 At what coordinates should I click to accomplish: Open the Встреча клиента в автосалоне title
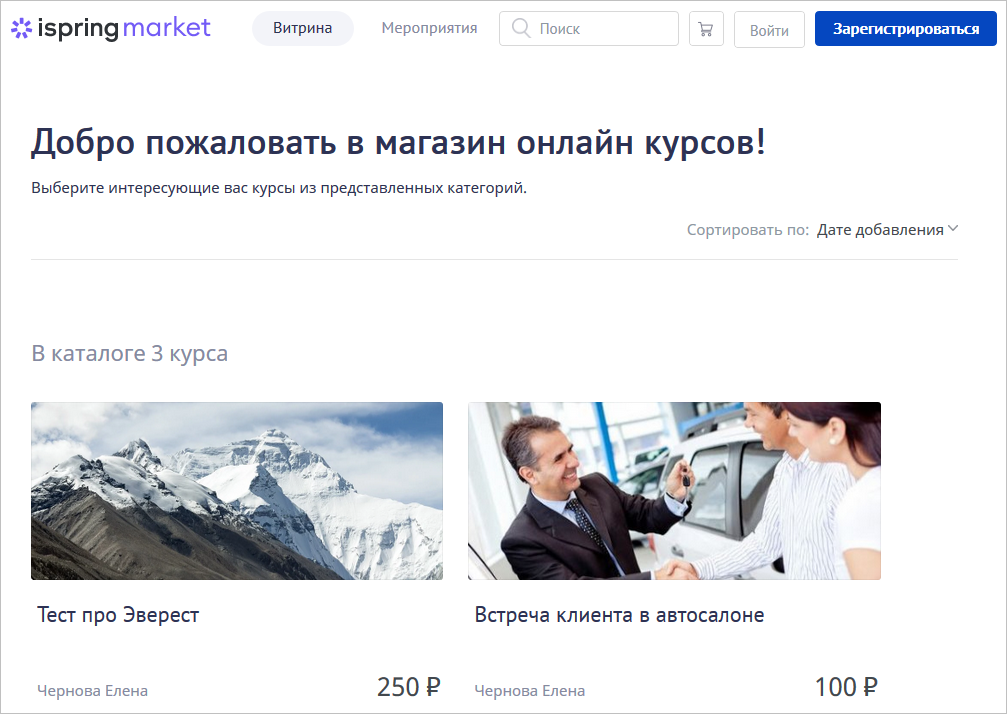619,615
